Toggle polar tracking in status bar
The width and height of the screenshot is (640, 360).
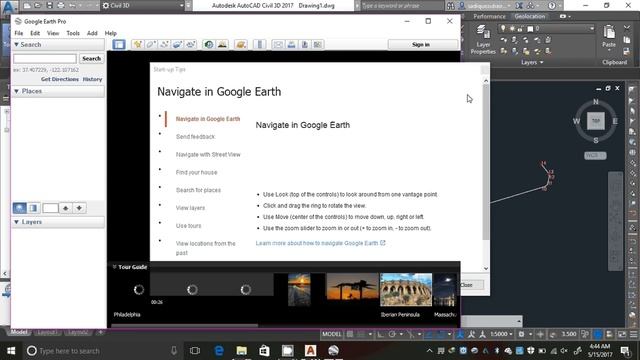[x=392, y=334]
